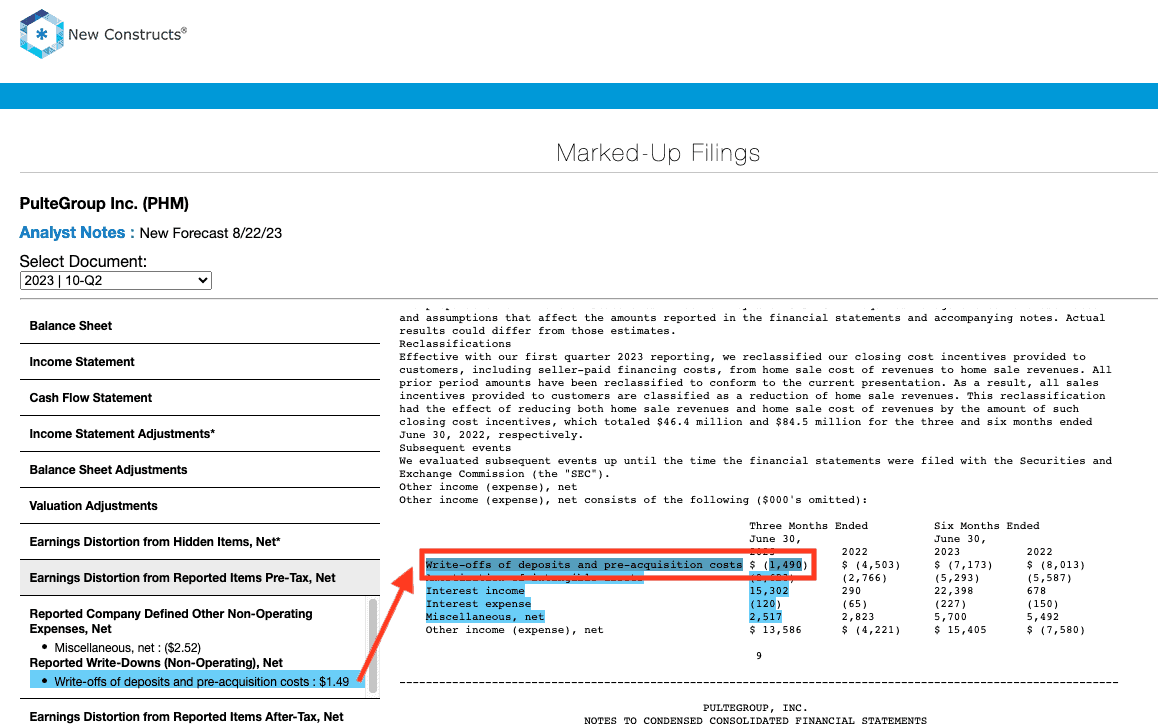This screenshot has width=1158, height=724.
Task: Select Valuation Adjustments section
Action: pos(200,506)
